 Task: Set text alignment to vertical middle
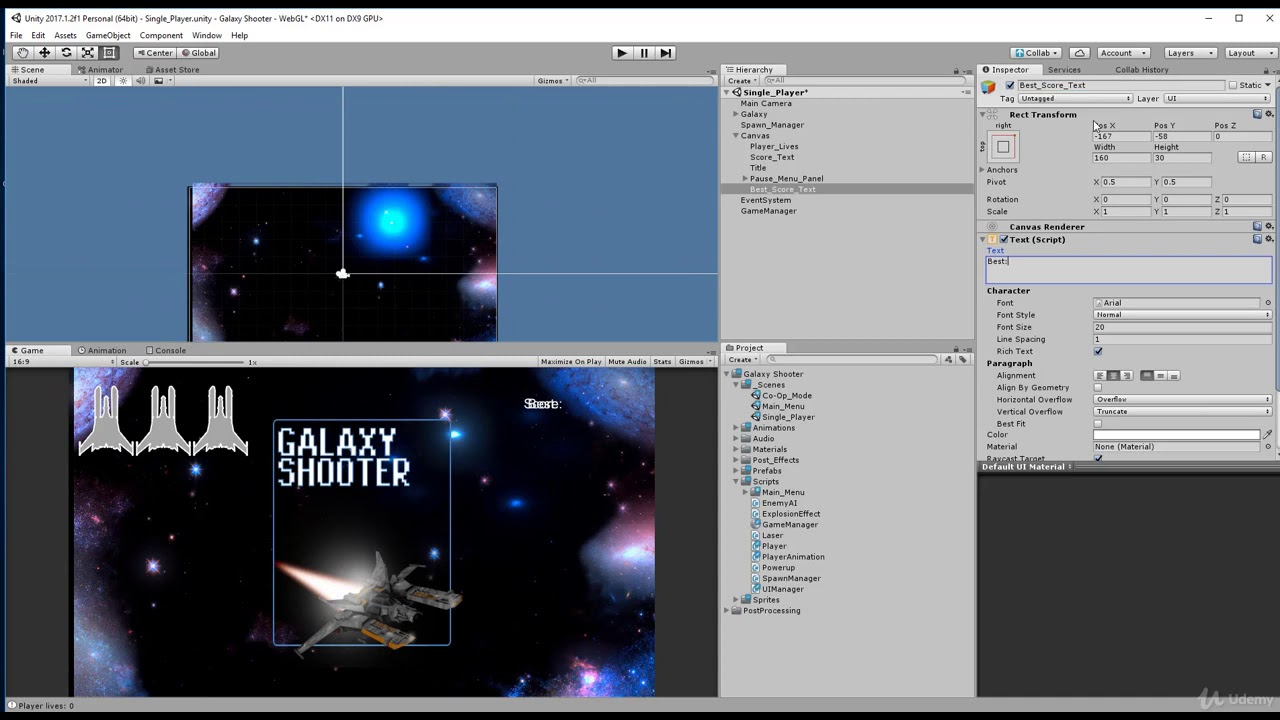point(1160,376)
